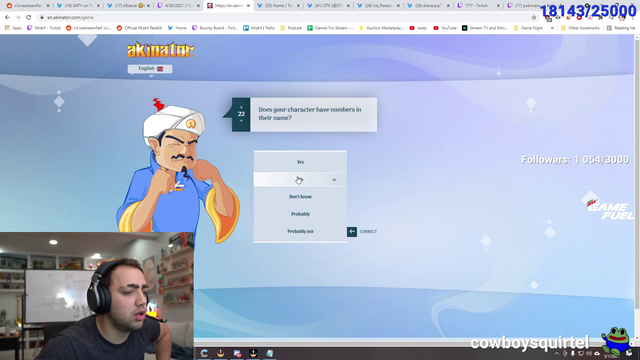Switch to the Ice_Poseidon Twitter tab
This screenshot has width=640, height=360.
point(378,6)
